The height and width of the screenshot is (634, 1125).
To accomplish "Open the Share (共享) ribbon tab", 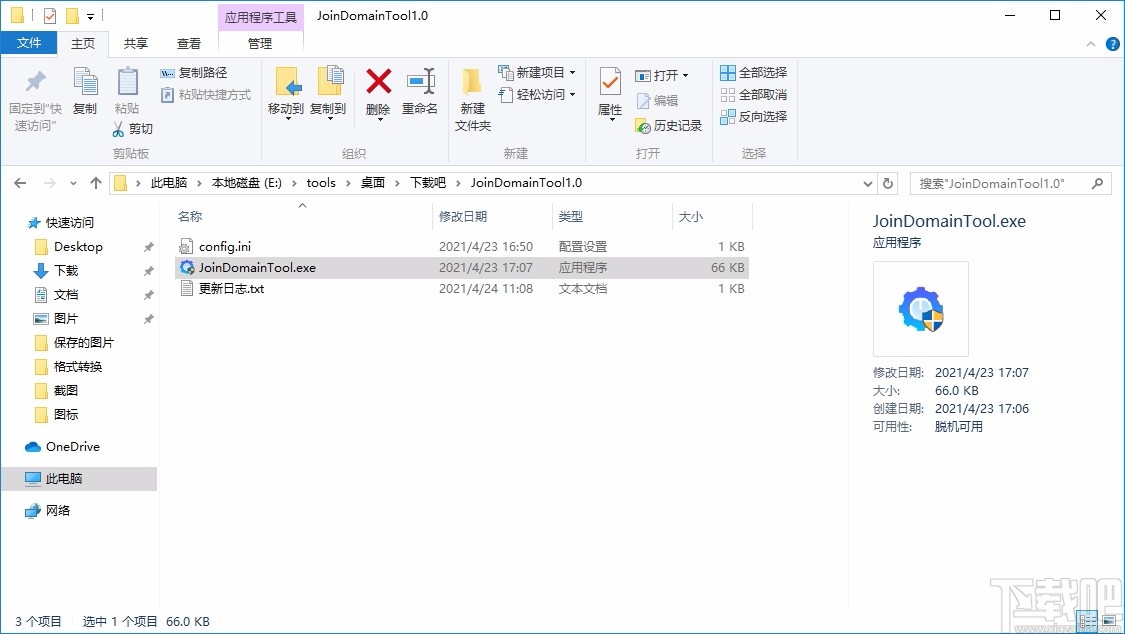I will (135, 43).
